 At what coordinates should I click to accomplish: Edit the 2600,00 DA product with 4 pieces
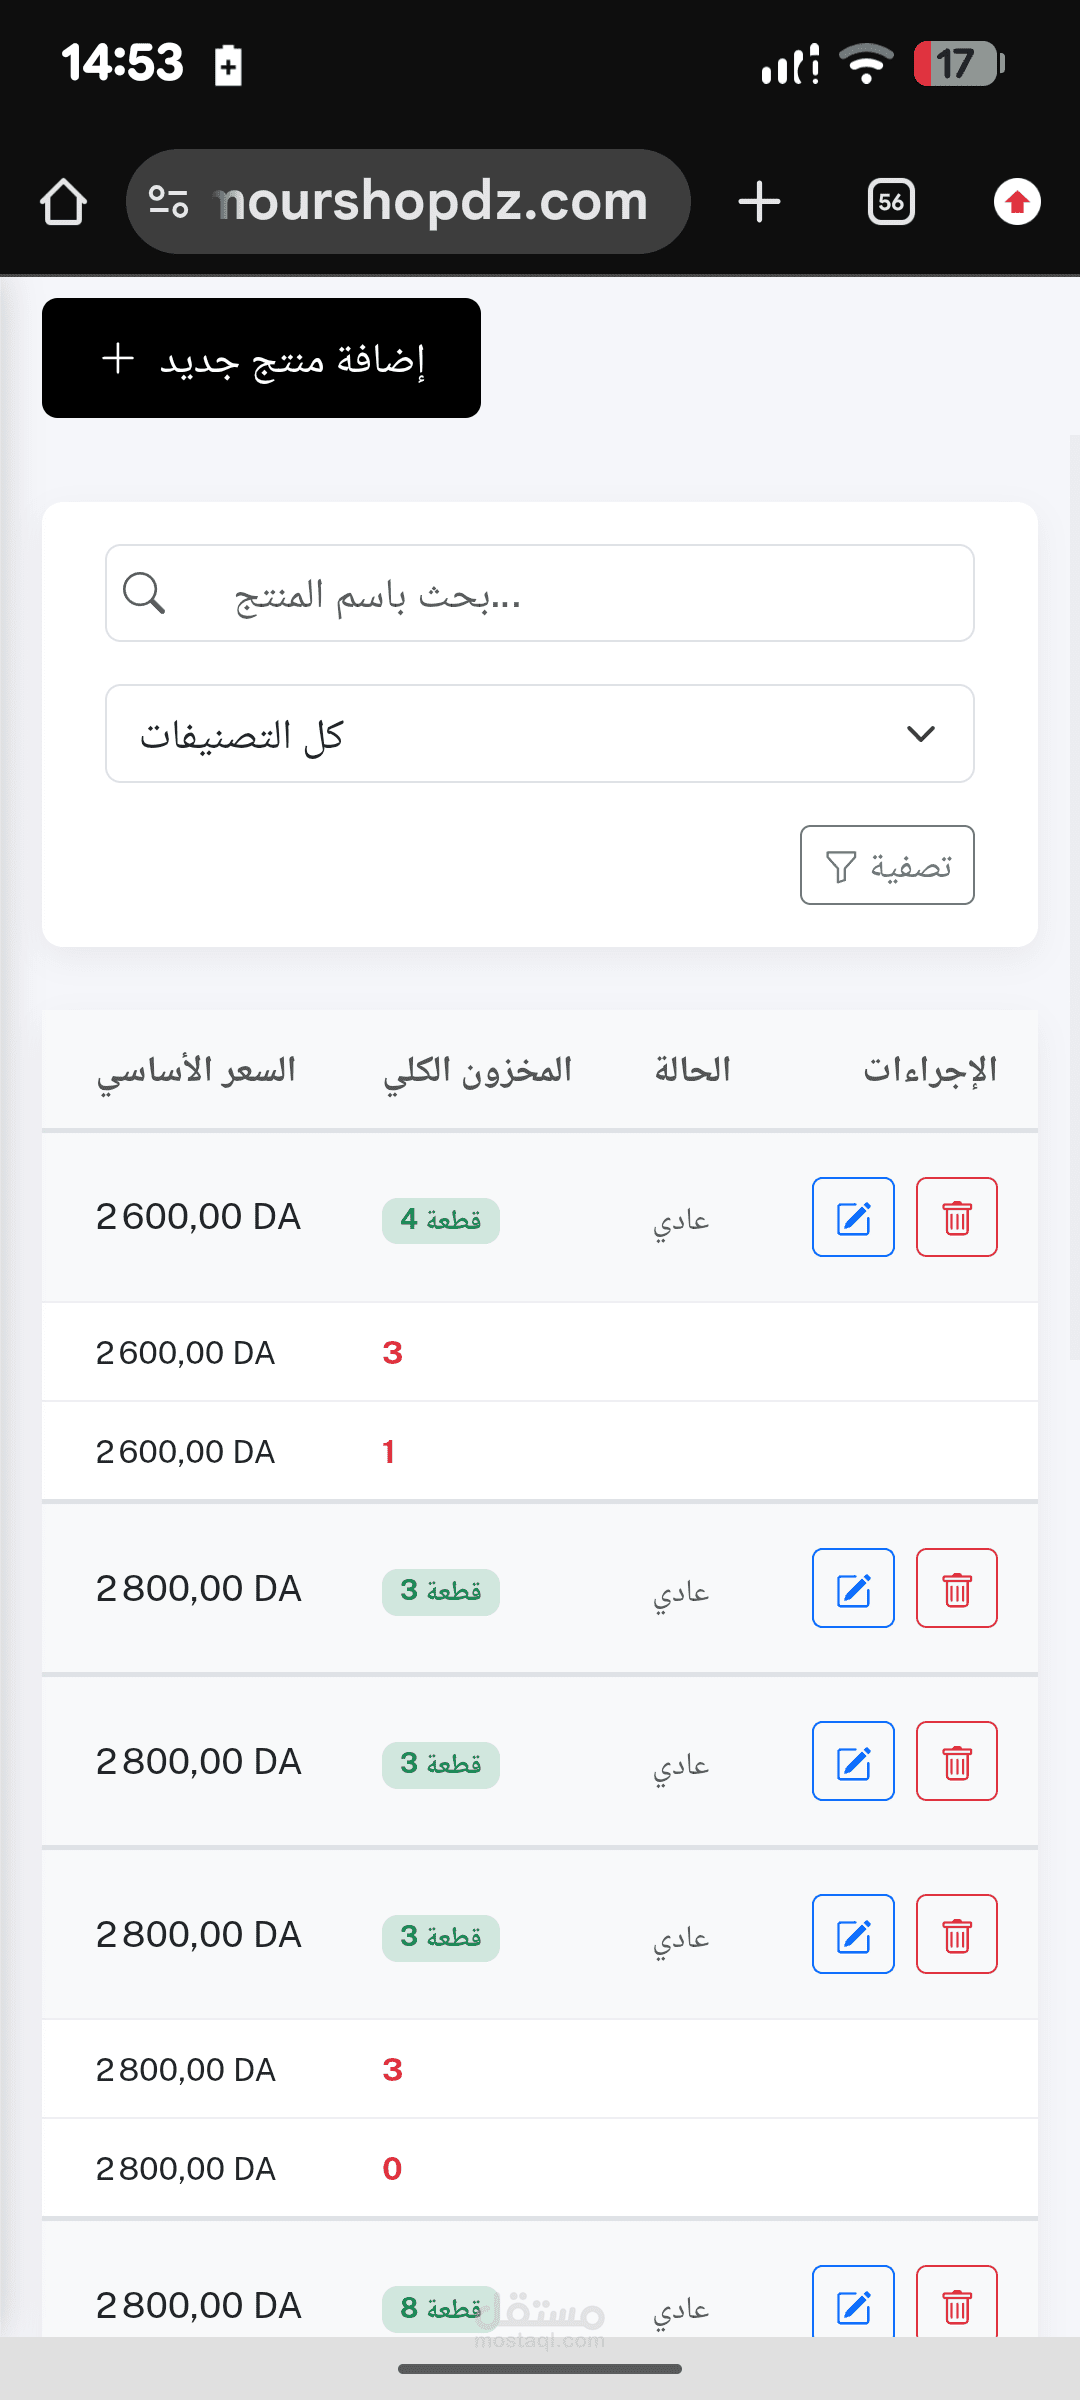tap(853, 1217)
